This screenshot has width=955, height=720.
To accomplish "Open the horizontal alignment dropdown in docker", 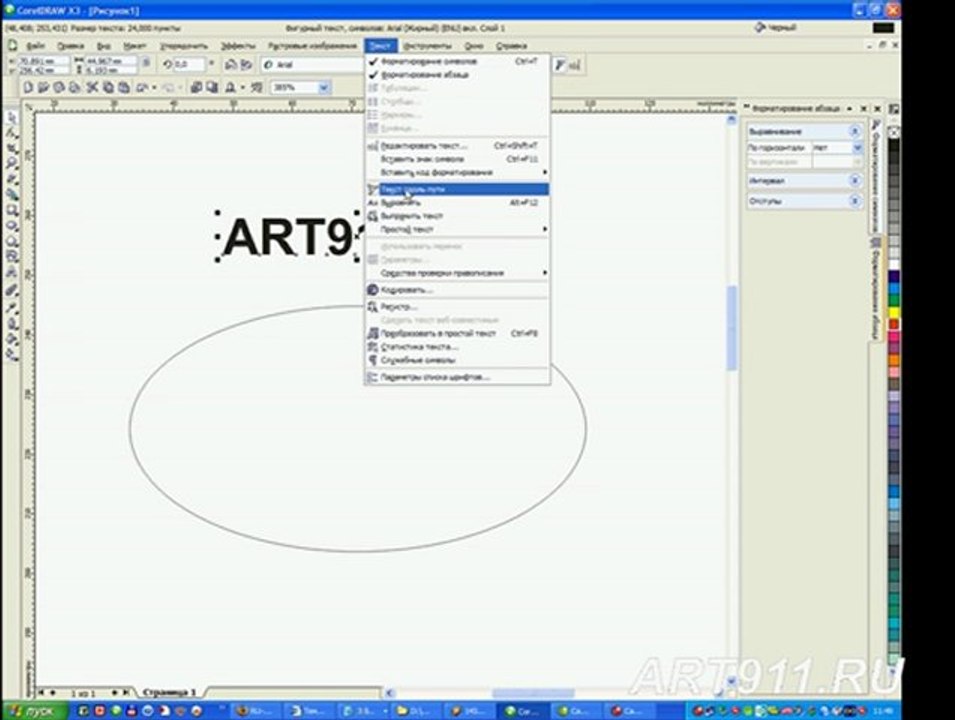I will pyautogui.click(x=858, y=148).
